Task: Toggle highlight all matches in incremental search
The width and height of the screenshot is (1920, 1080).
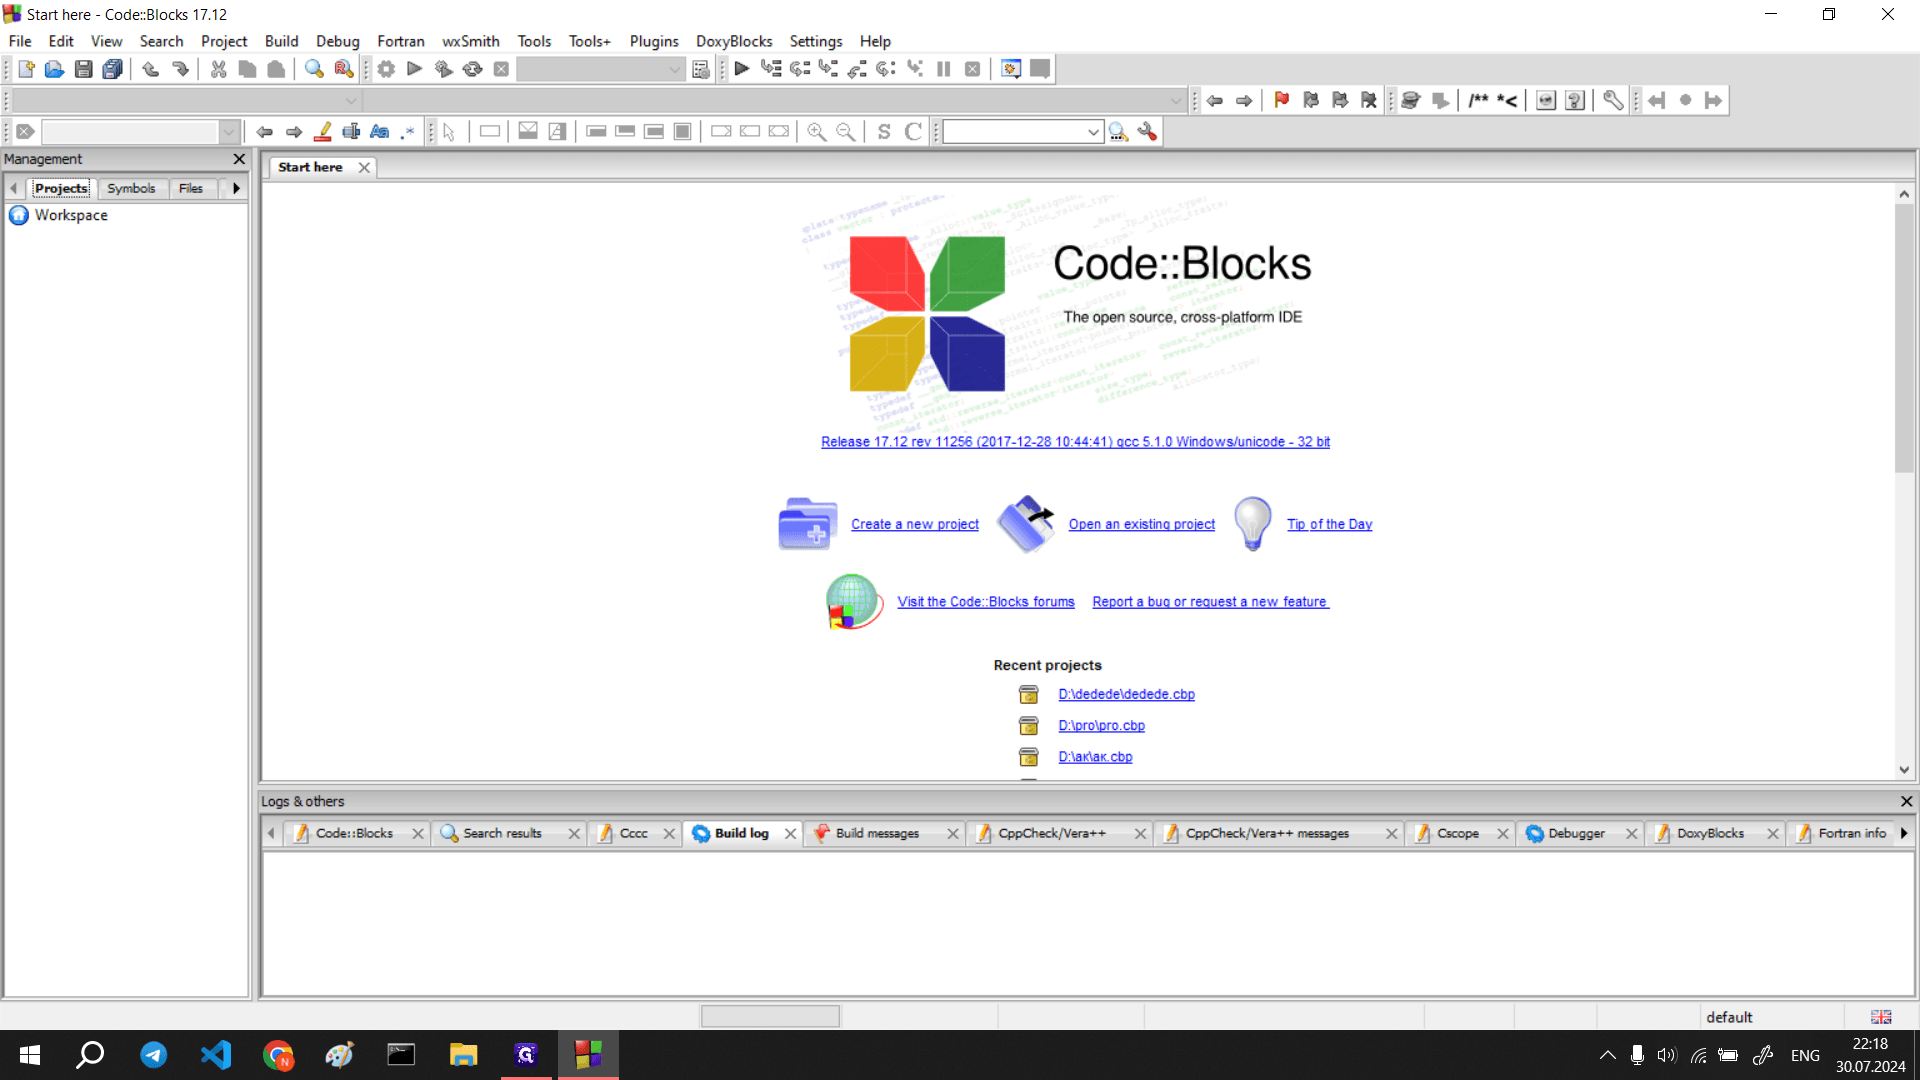Action: [x=322, y=132]
